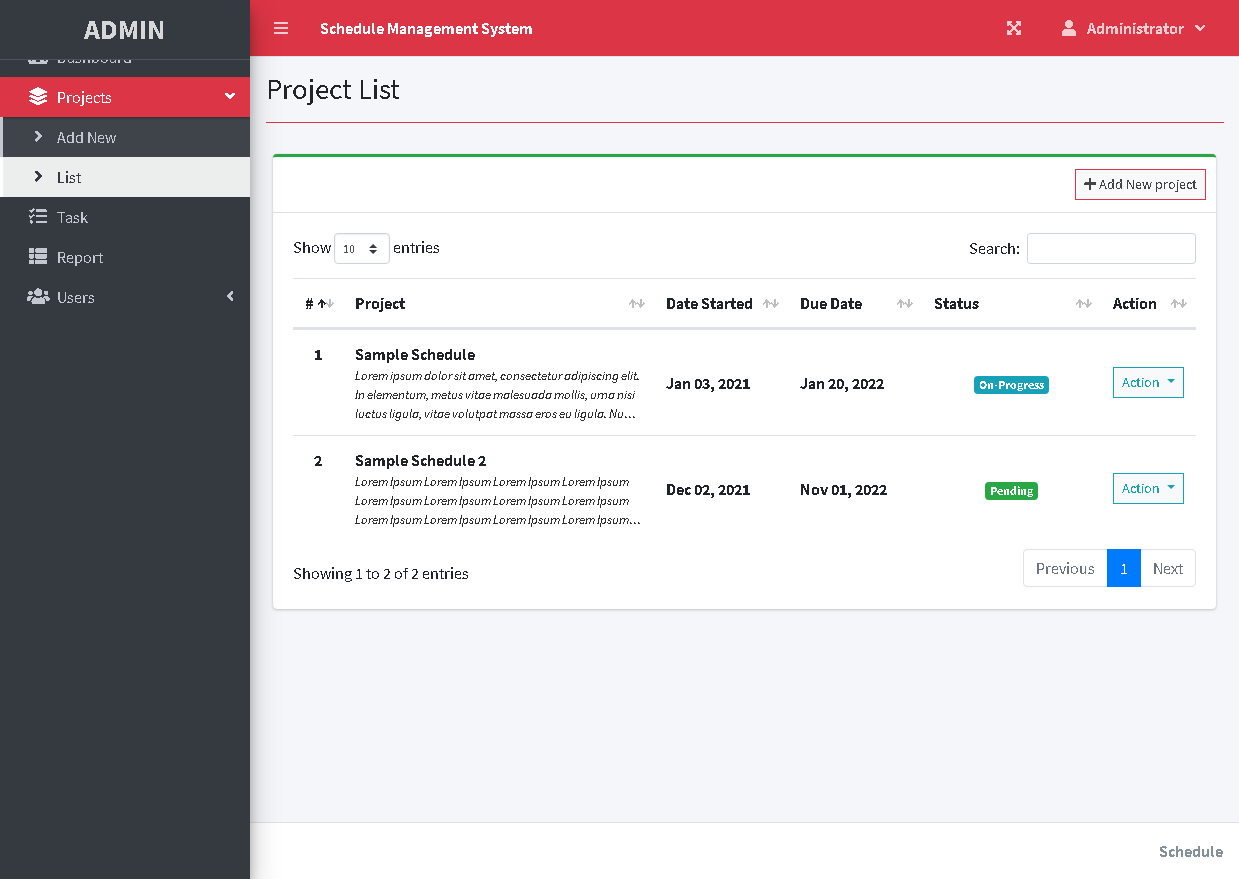This screenshot has width=1239, height=879.
Task: Click the Task checklist icon
Action: click(x=38, y=217)
